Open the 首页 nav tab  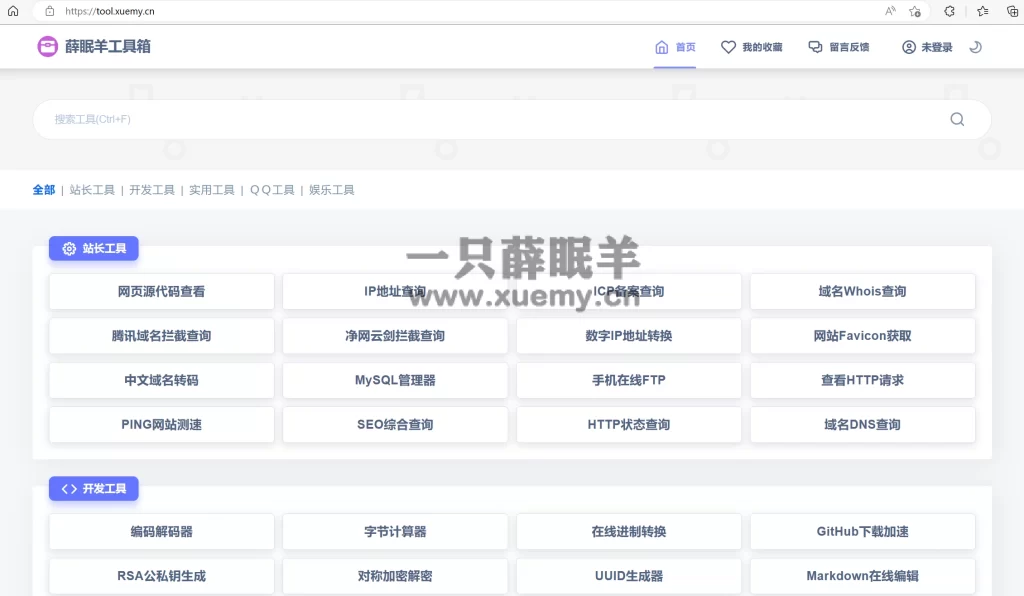tap(675, 47)
